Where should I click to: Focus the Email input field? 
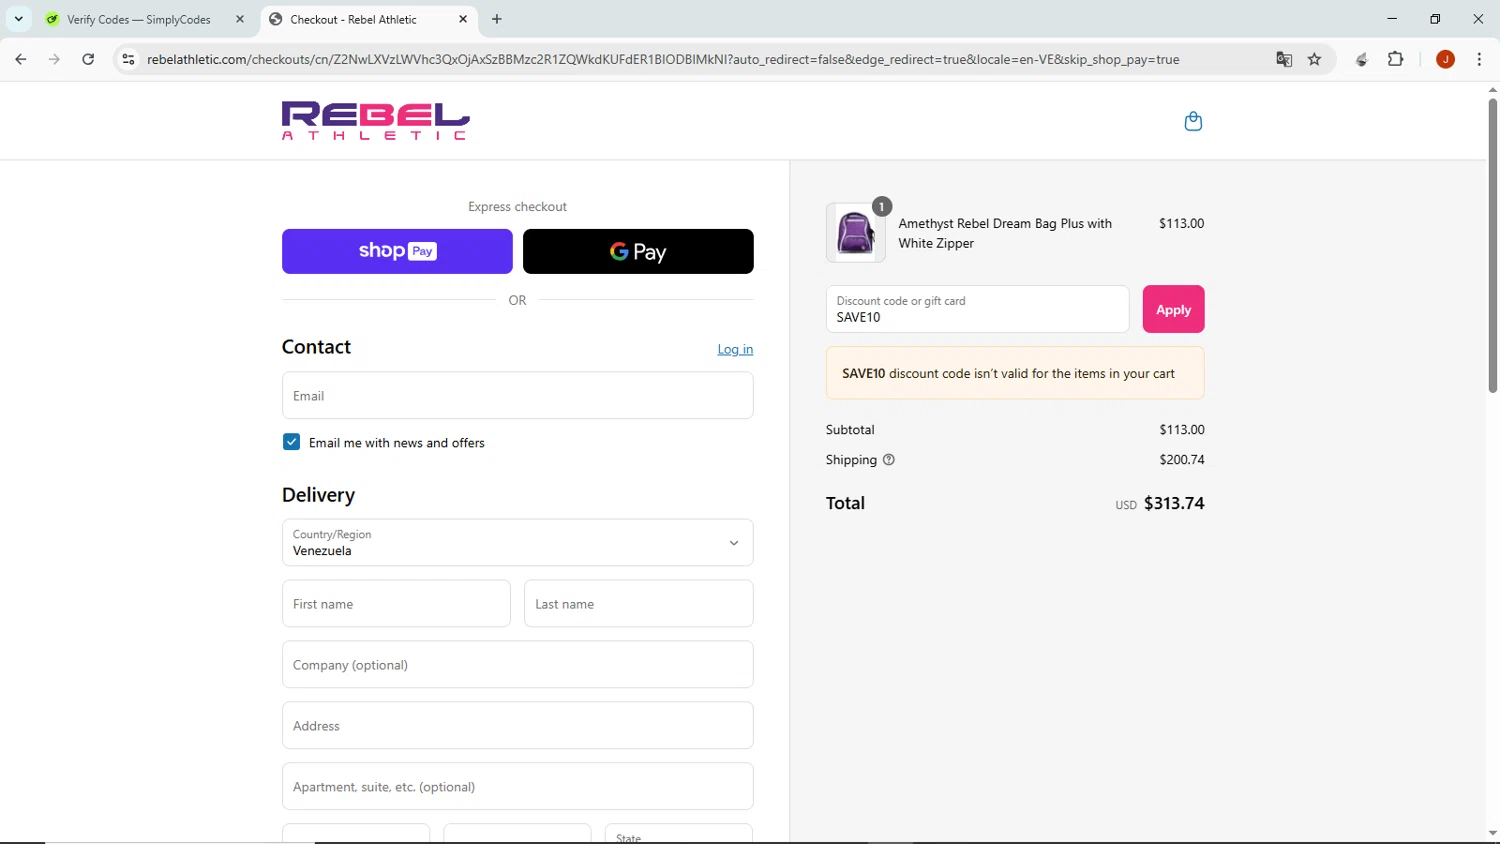(517, 396)
